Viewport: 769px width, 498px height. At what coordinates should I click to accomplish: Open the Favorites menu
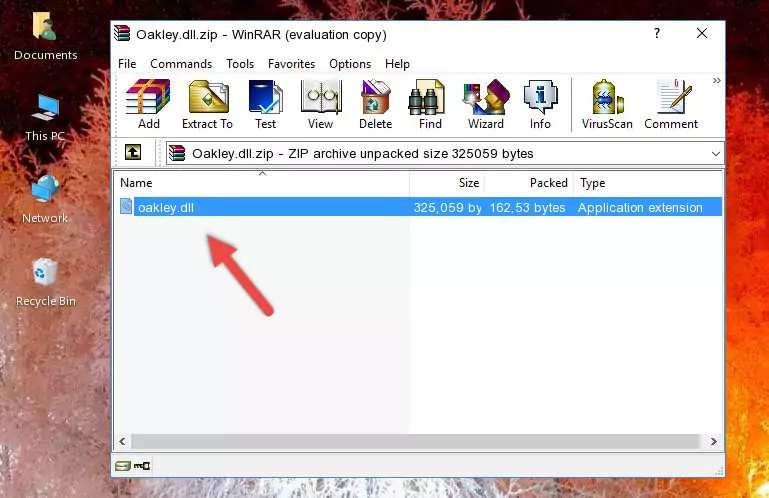pyautogui.click(x=291, y=64)
